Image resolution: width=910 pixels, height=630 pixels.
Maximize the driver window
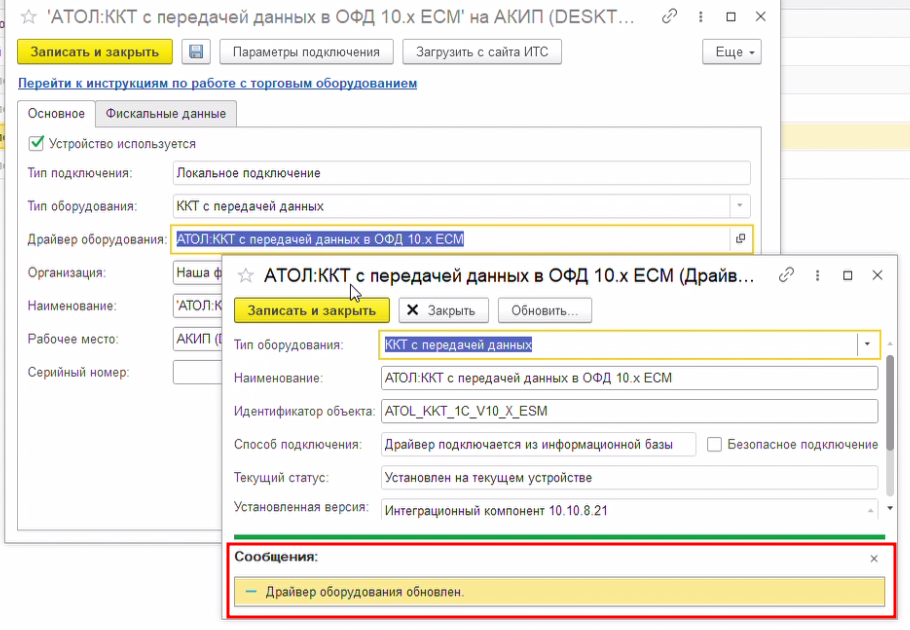(847, 275)
